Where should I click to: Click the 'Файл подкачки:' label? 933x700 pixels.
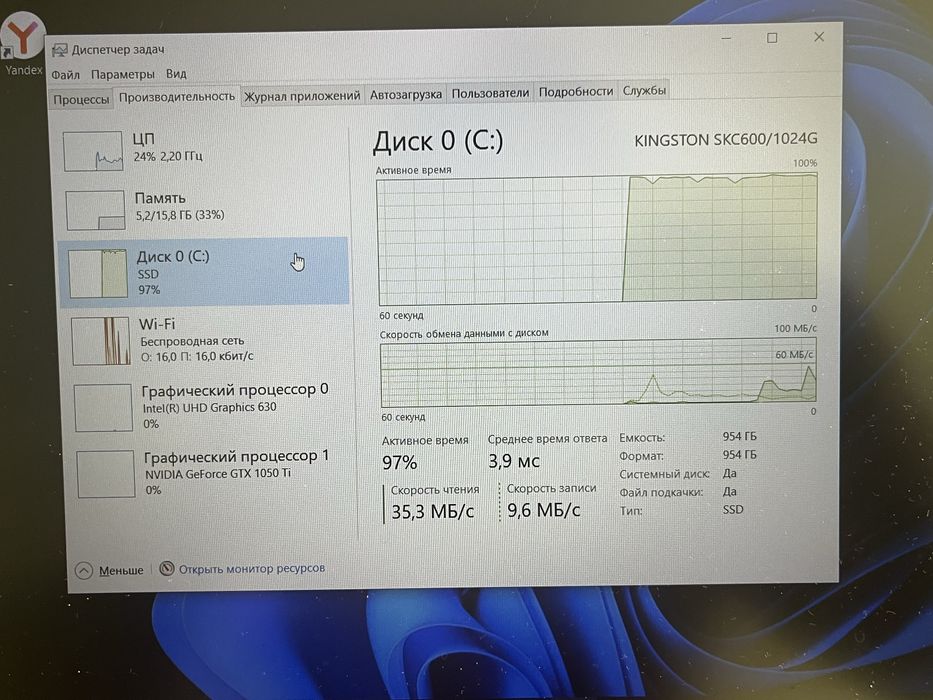click(661, 493)
